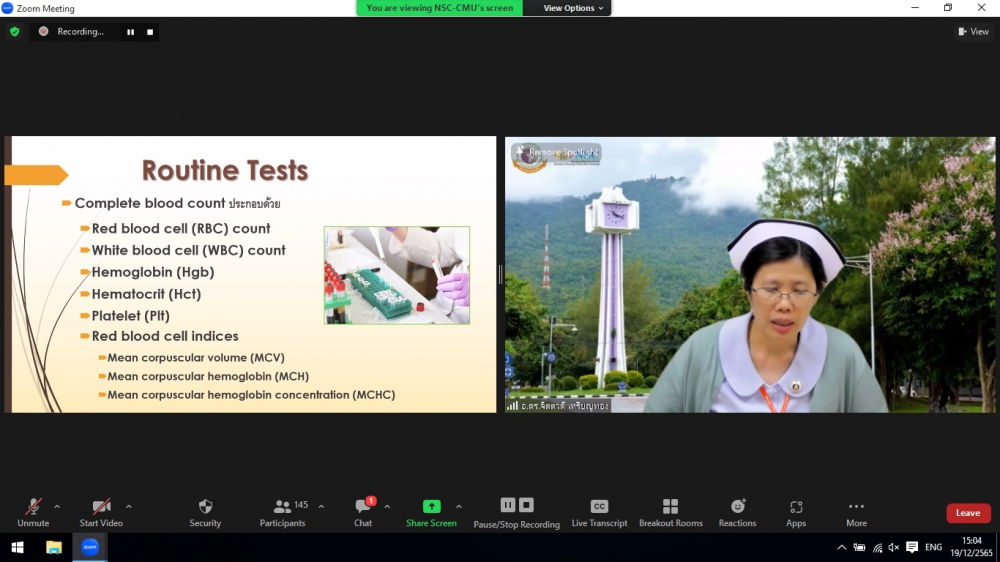This screenshot has width=1000, height=562.
Task: Click the green encryption shield icon
Action: [x=14, y=32]
